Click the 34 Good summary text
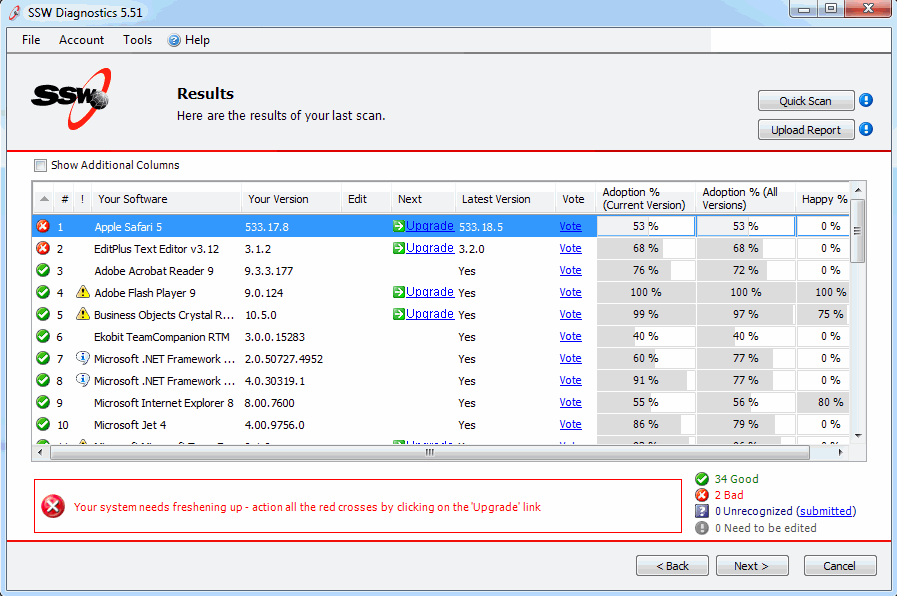The width and height of the screenshot is (897, 596). click(x=736, y=479)
